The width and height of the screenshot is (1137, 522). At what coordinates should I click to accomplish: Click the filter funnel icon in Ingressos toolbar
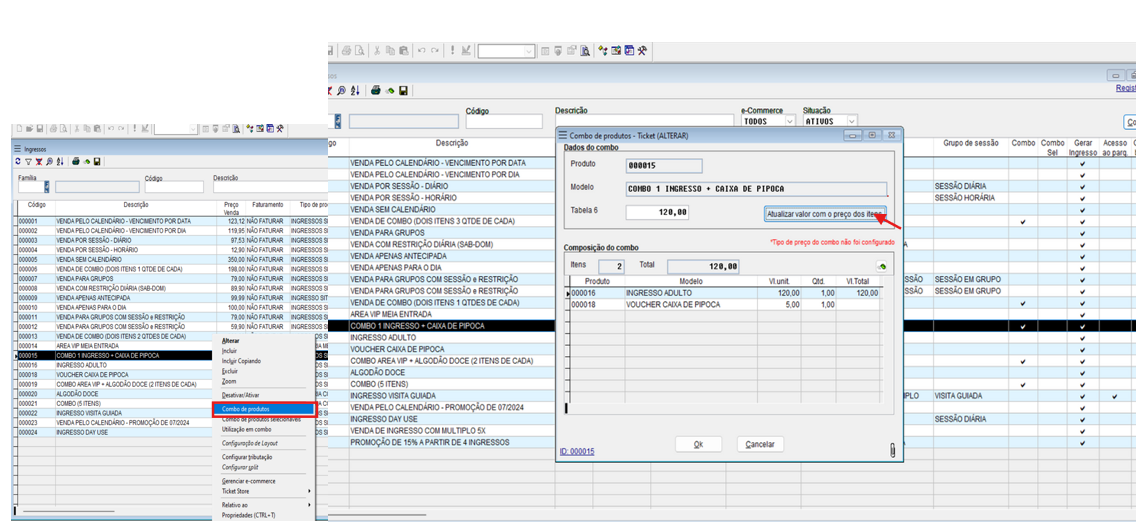[27, 160]
